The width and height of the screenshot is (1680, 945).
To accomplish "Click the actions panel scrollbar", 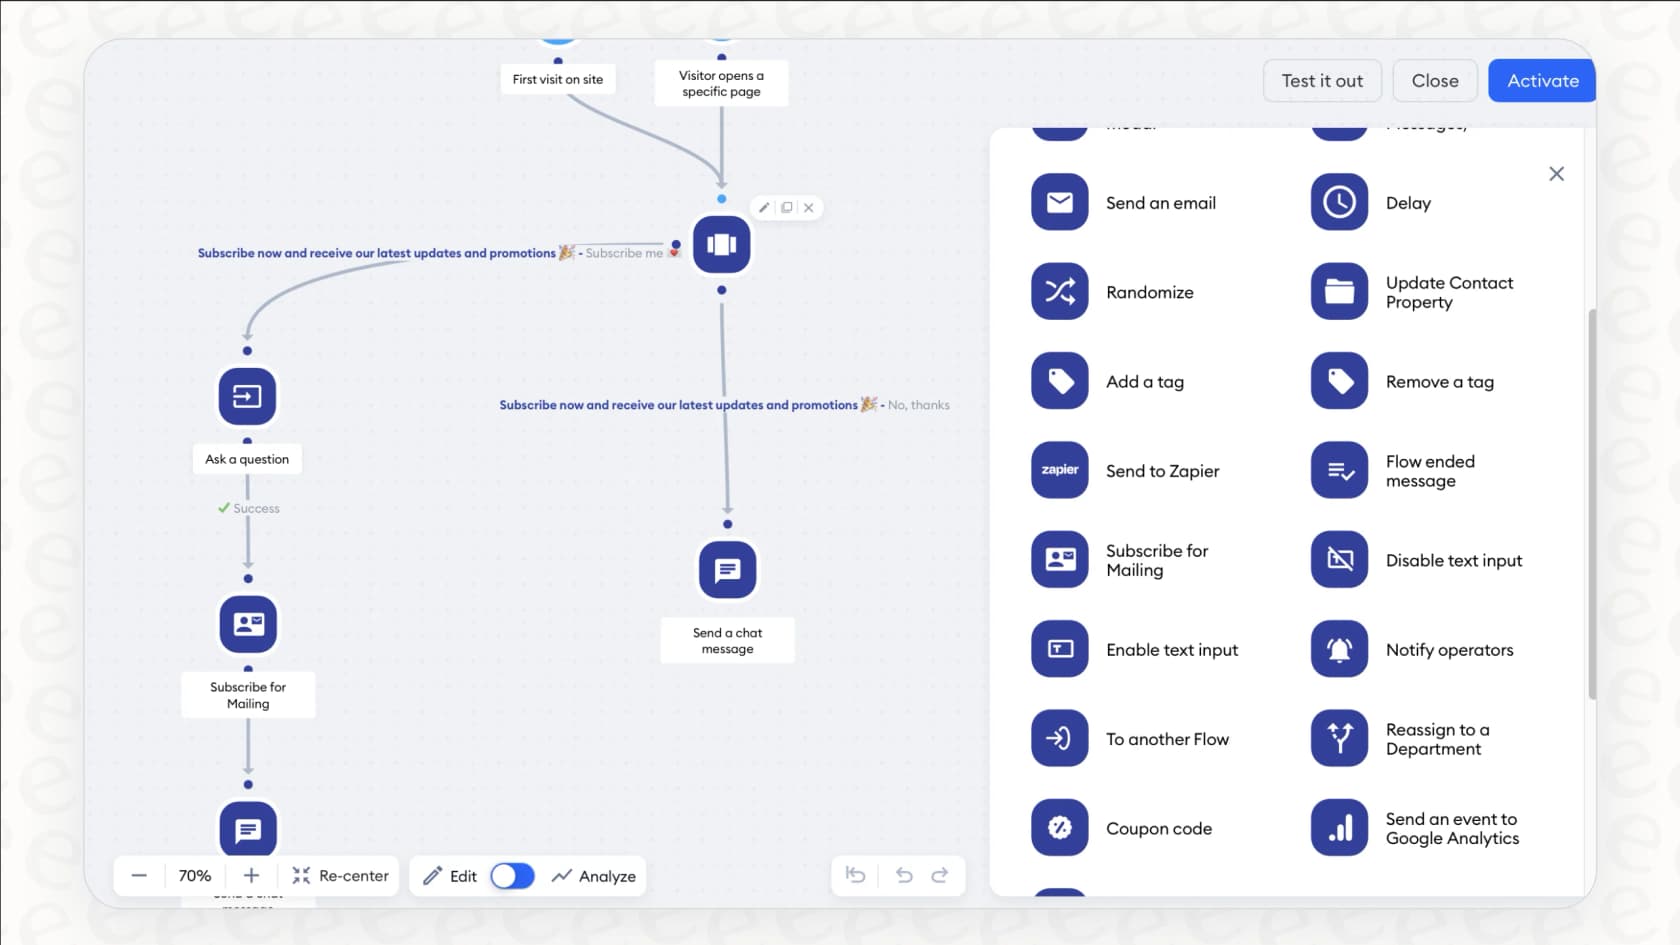I will click(1591, 504).
